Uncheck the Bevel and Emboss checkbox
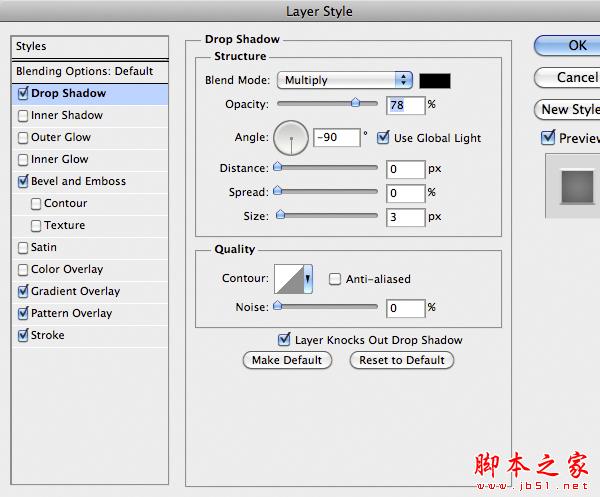This screenshot has height=497, width=600. pyautogui.click(x=23, y=181)
